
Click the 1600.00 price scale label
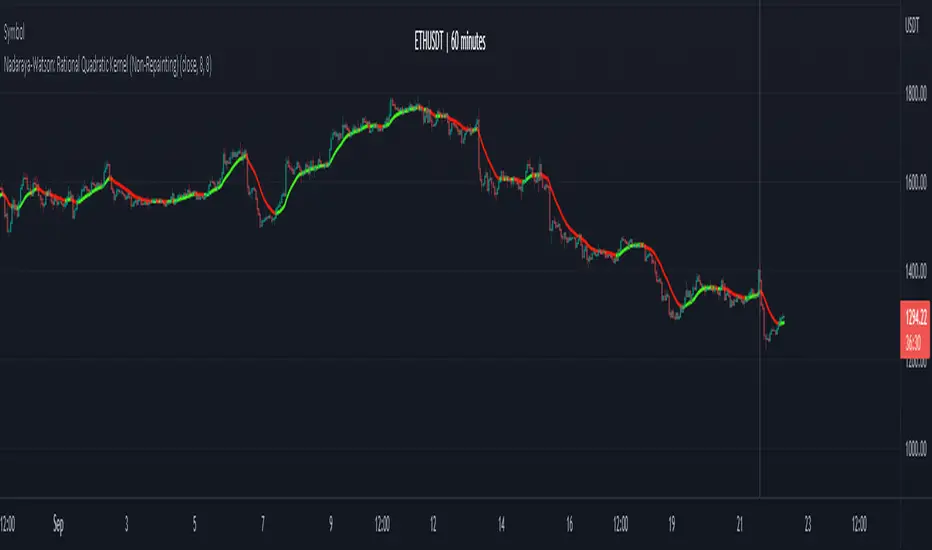pos(916,182)
